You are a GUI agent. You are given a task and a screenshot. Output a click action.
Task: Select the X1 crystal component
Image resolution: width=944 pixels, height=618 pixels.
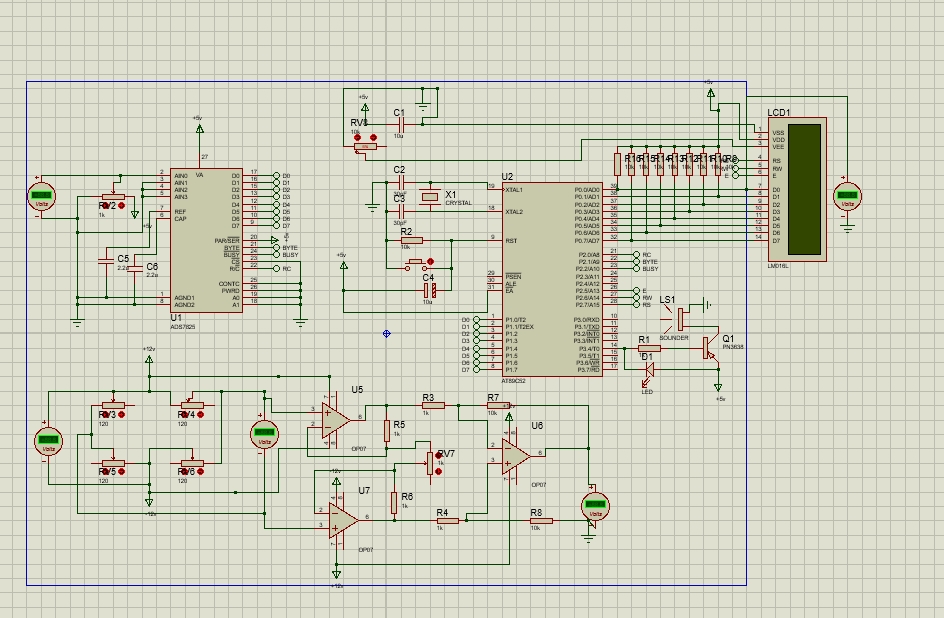430,197
